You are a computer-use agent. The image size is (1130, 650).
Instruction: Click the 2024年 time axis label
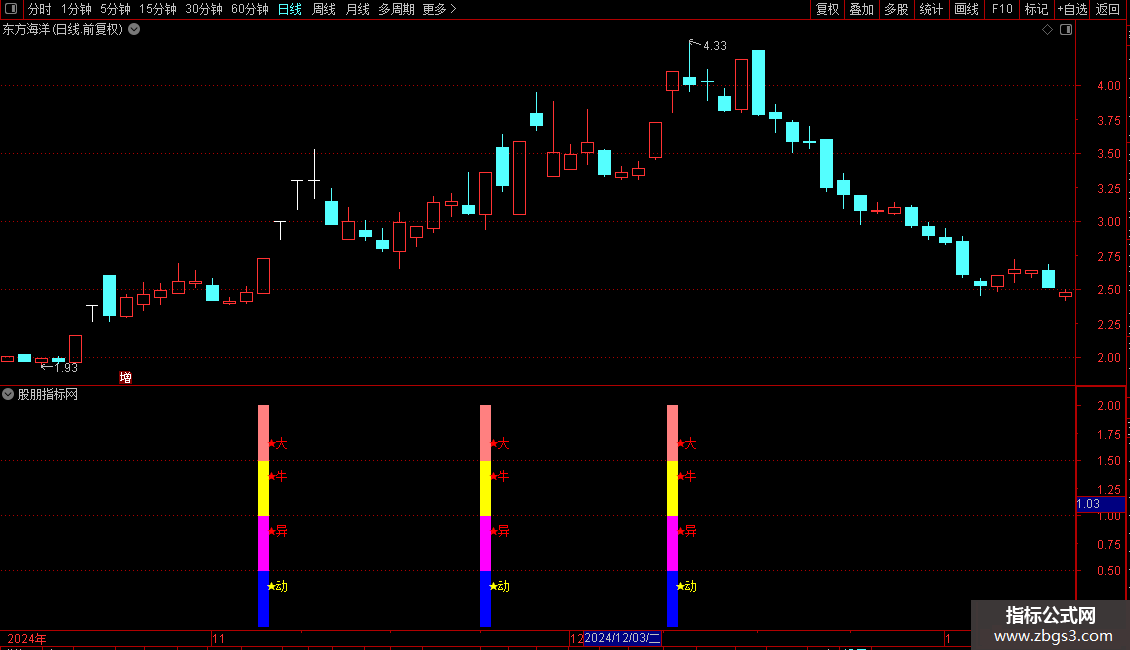click(x=27, y=639)
